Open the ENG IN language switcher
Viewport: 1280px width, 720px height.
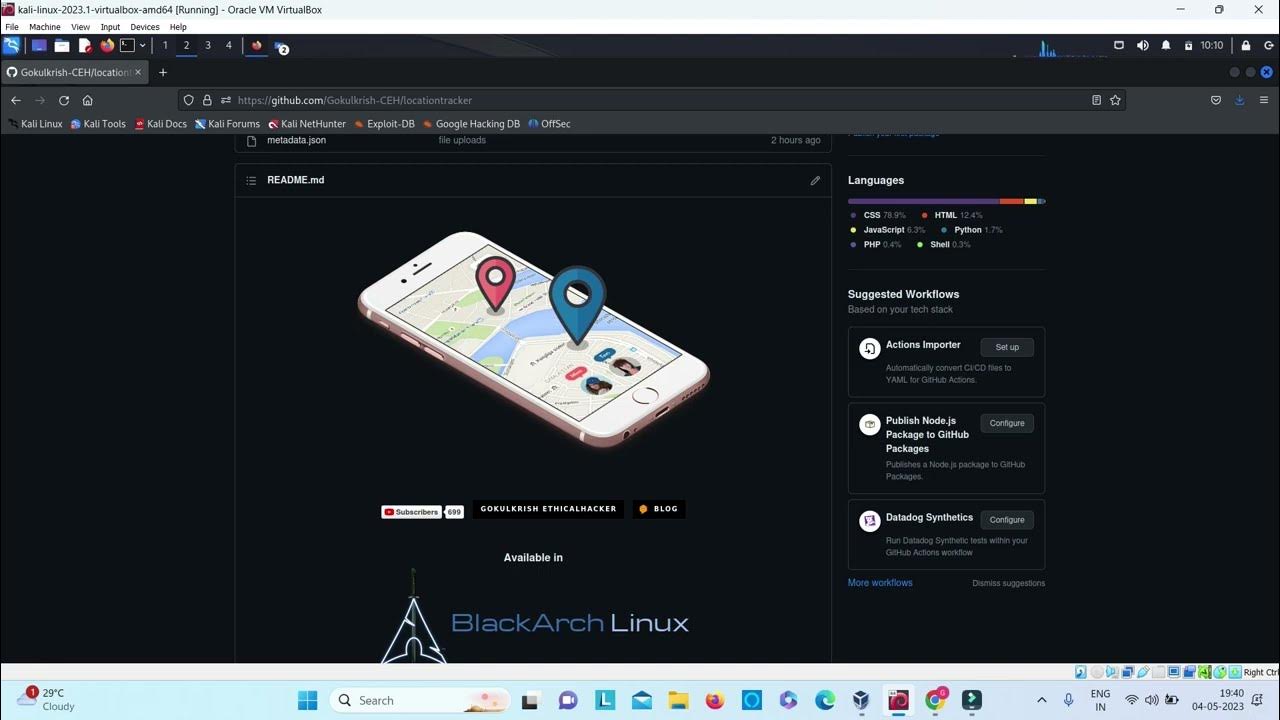[1100, 700]
